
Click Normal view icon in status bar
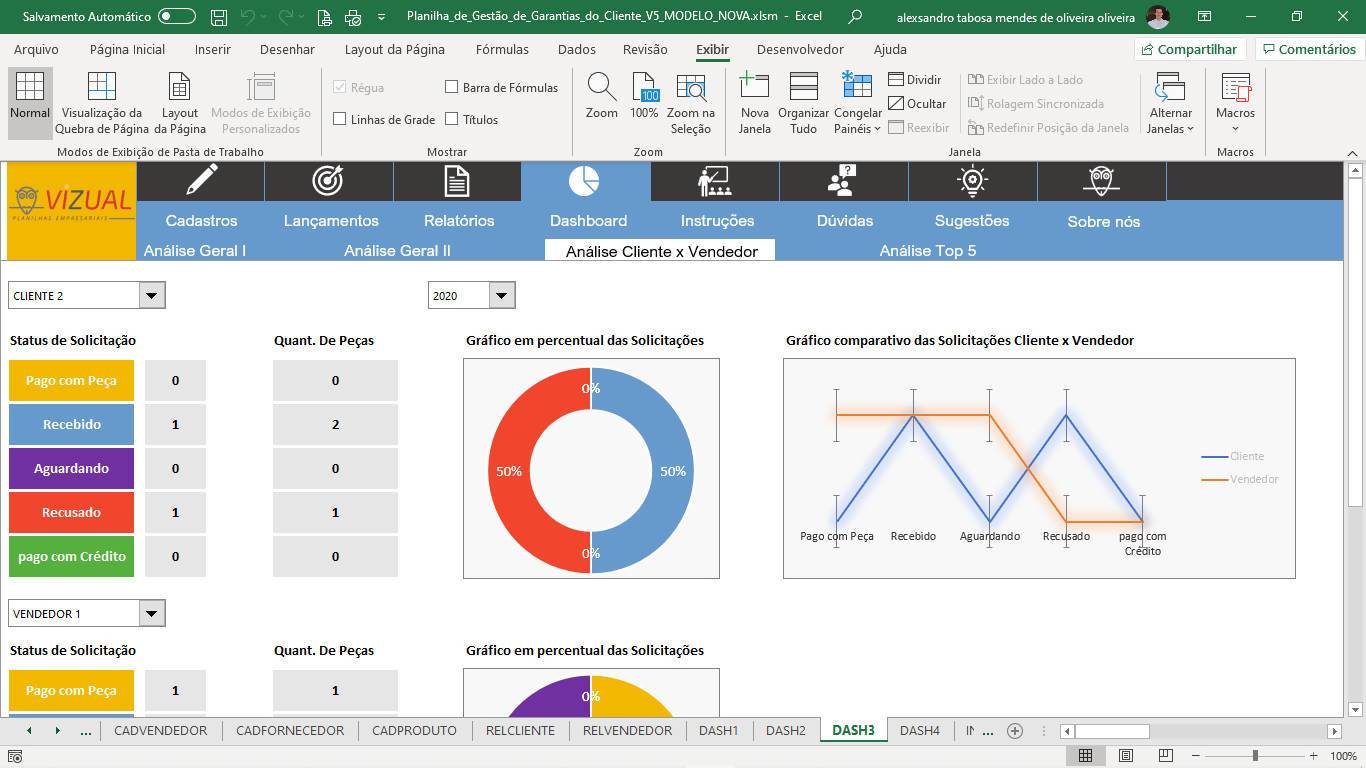(1085, 756)
